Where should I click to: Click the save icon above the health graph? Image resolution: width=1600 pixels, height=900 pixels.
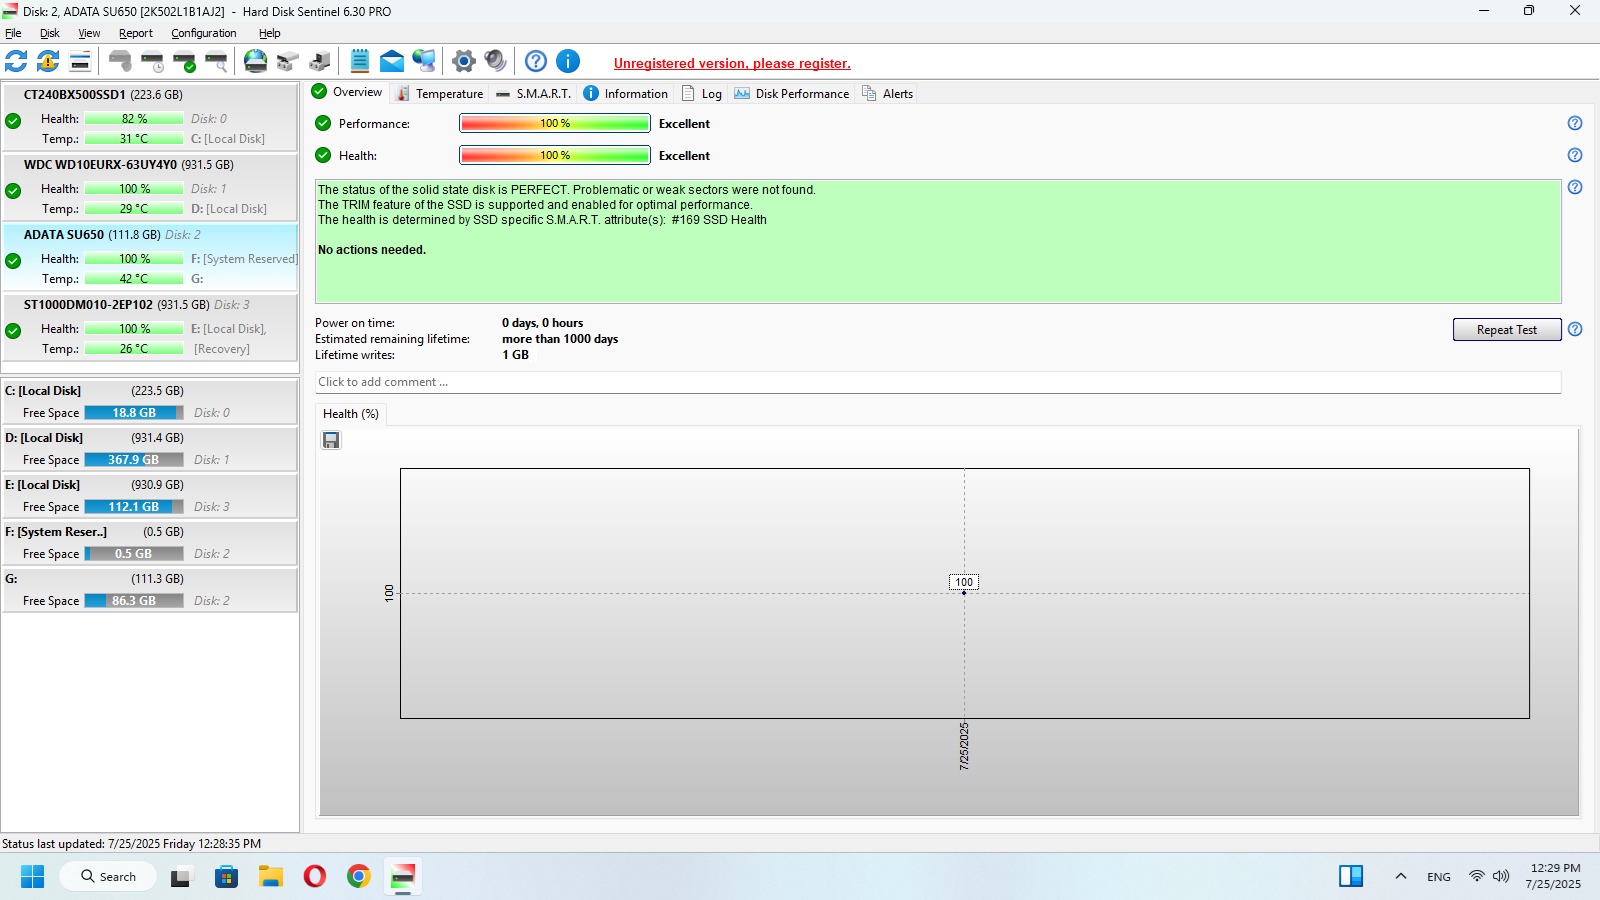pyautogui.click(x=331, y=440)
